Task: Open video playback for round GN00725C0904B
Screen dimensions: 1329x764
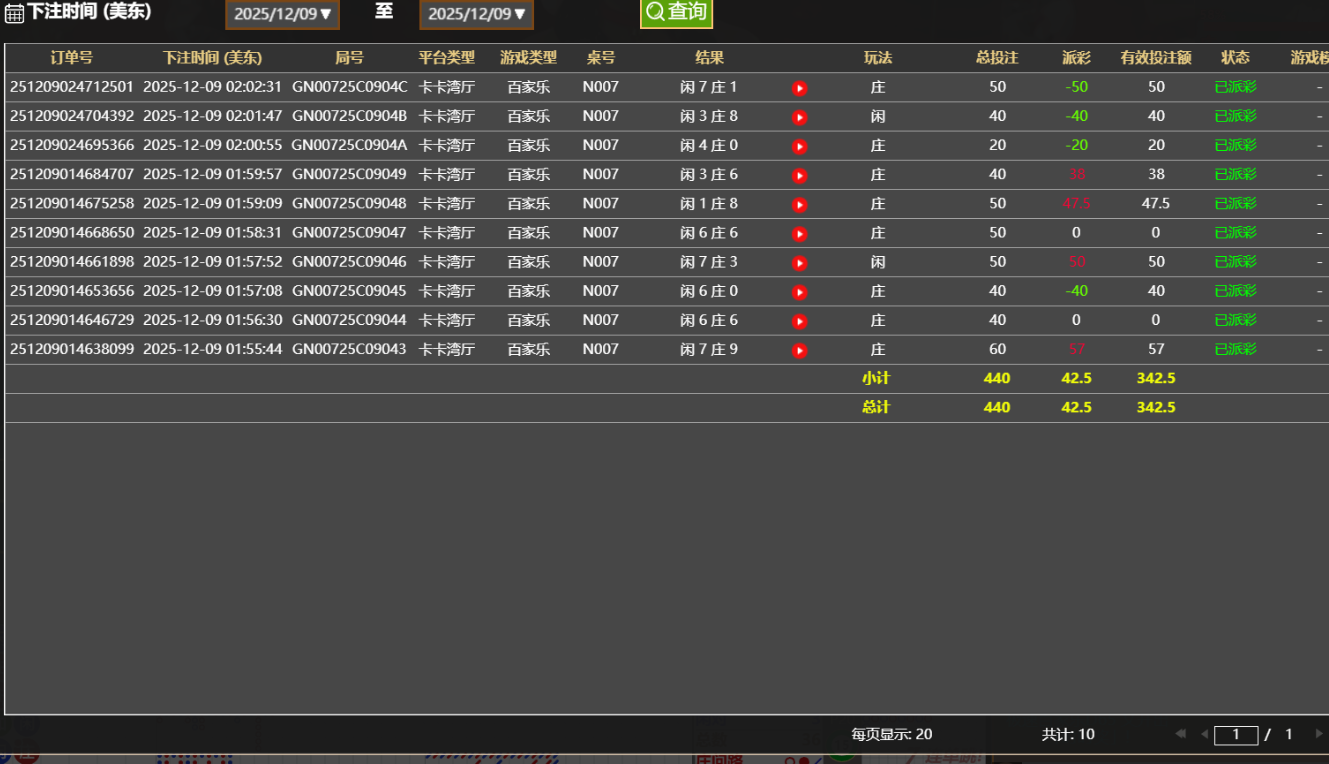Action: (799, 116)
